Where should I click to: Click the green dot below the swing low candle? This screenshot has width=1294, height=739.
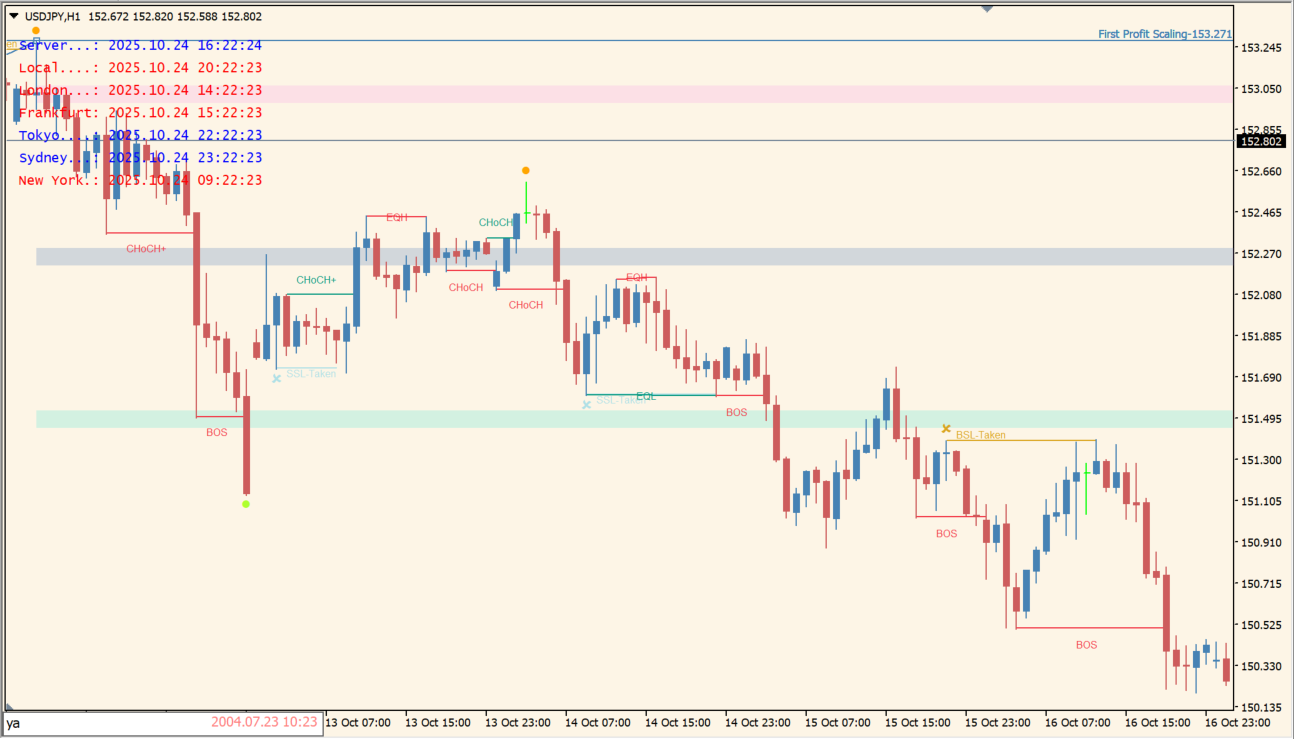[246, 504]
